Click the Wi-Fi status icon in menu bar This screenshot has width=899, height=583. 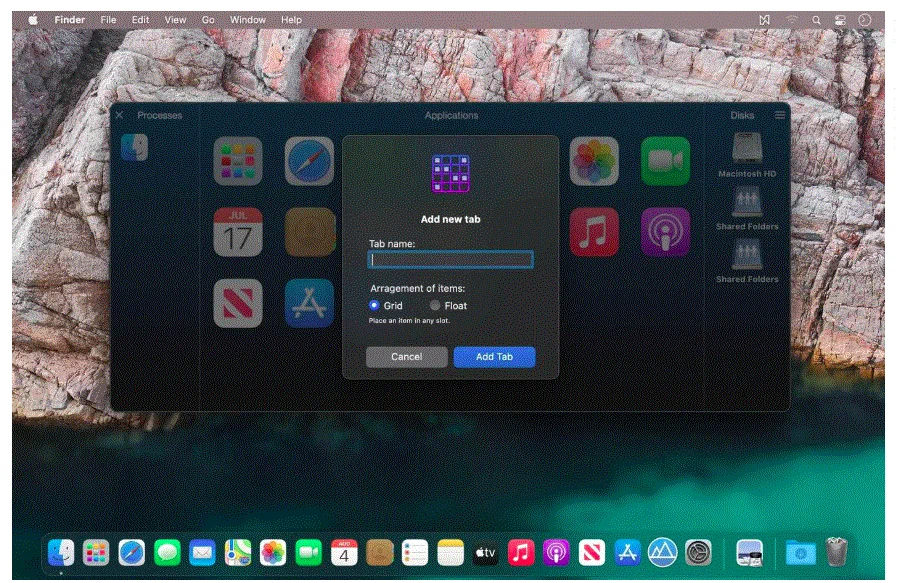point(792,20)
